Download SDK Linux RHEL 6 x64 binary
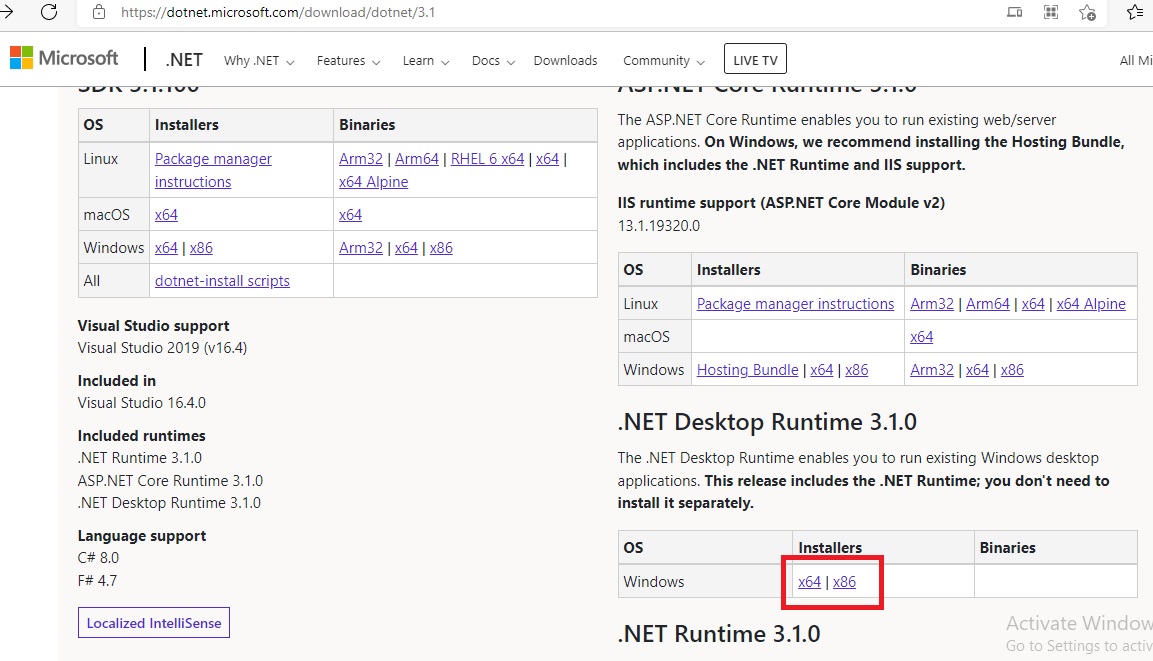Screen dimensions: 1153x661 tap(488, 159)
